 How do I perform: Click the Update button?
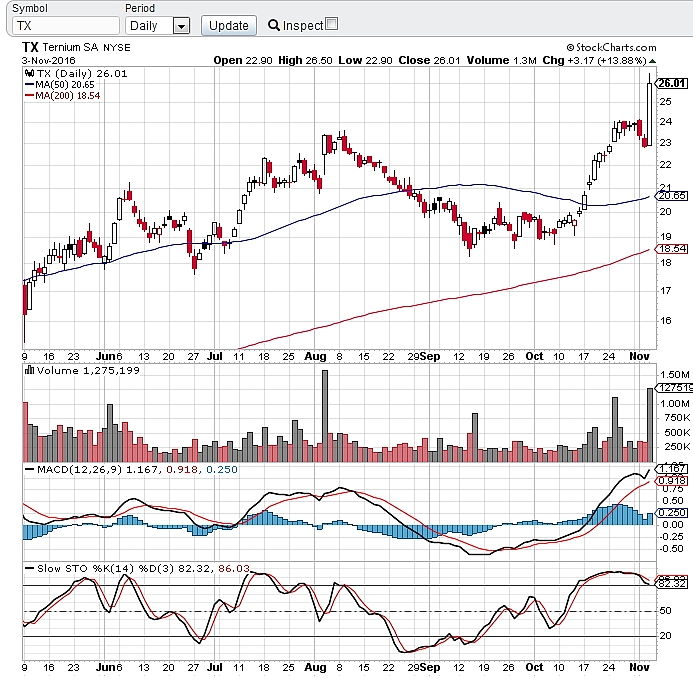(x=228, y=26)
